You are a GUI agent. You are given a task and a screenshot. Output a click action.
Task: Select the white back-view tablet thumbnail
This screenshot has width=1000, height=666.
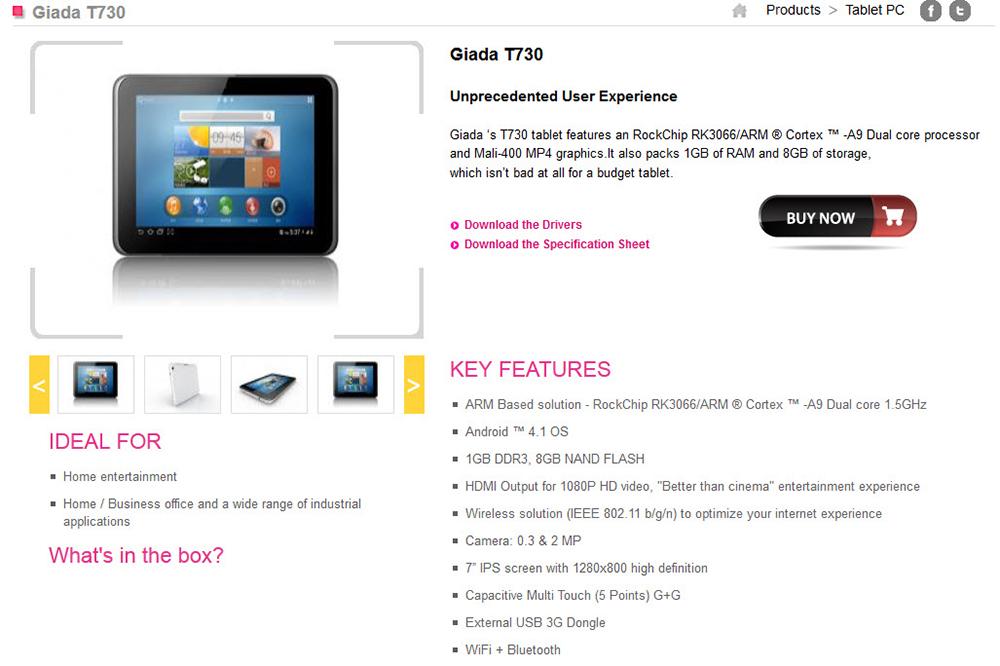[182, 385]
